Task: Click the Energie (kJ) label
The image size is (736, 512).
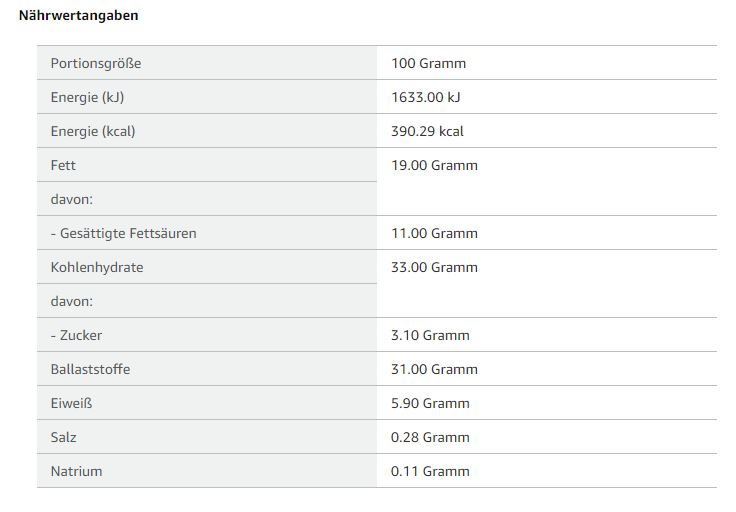Action: [x=87, y=97]
